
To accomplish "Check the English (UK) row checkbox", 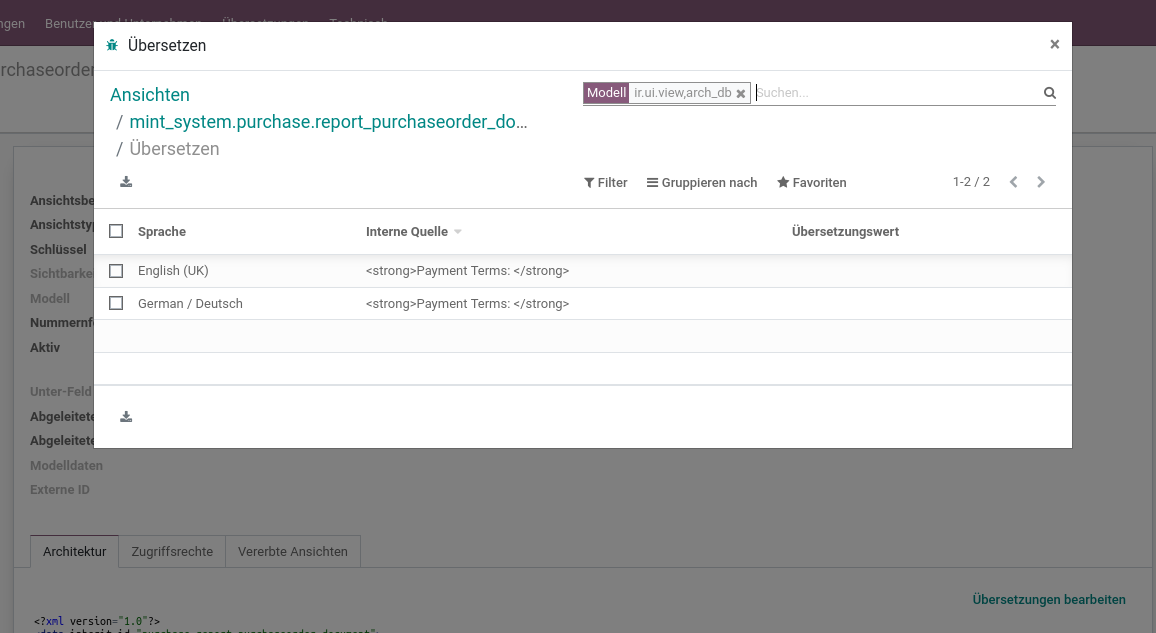I will pos(116,271).
